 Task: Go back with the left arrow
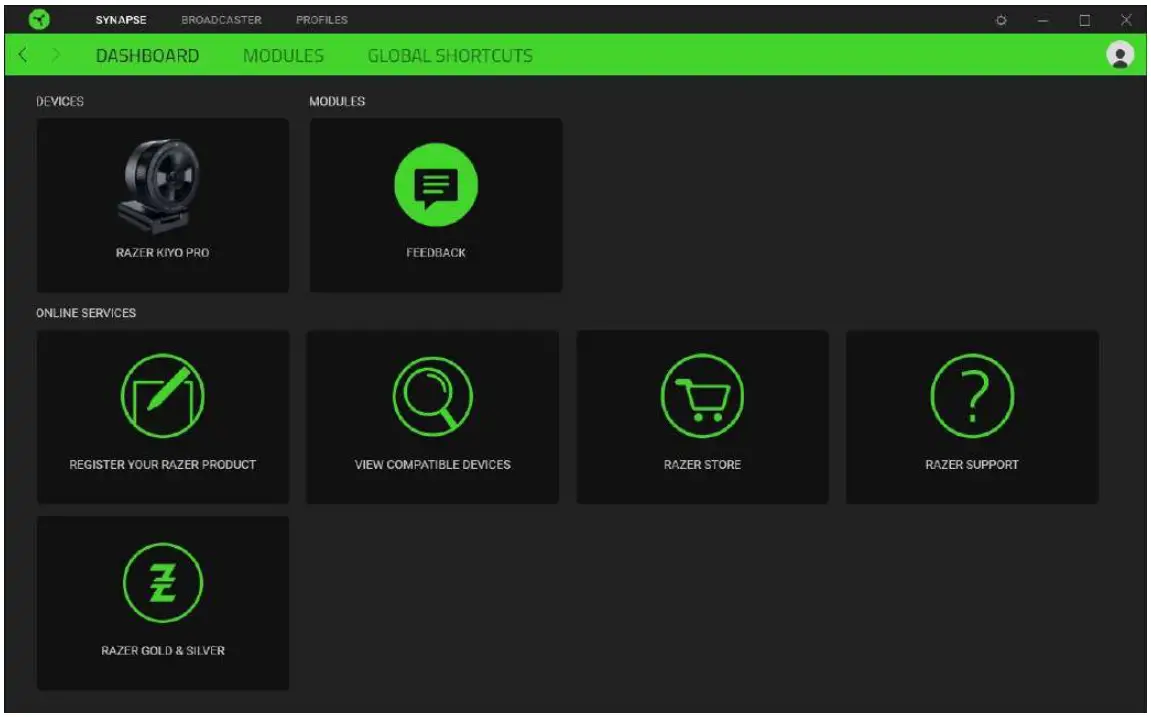click(23, 55)
